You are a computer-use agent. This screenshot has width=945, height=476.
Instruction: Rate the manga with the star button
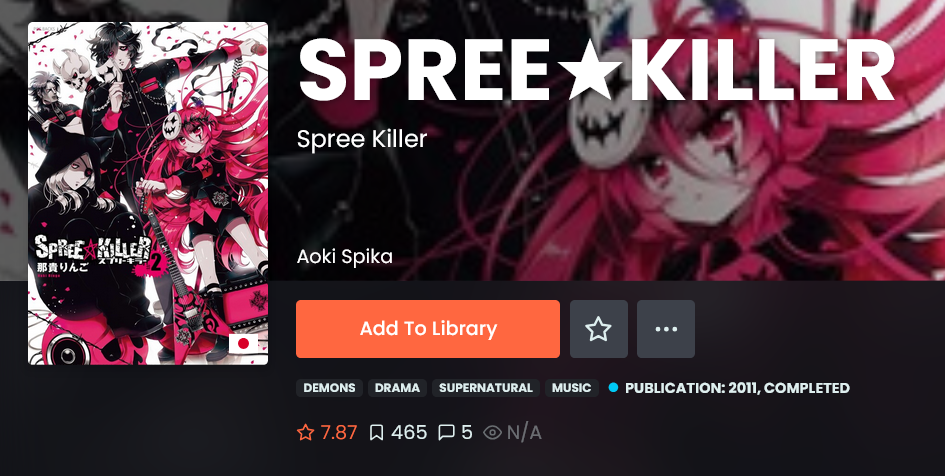click(598, 329)
